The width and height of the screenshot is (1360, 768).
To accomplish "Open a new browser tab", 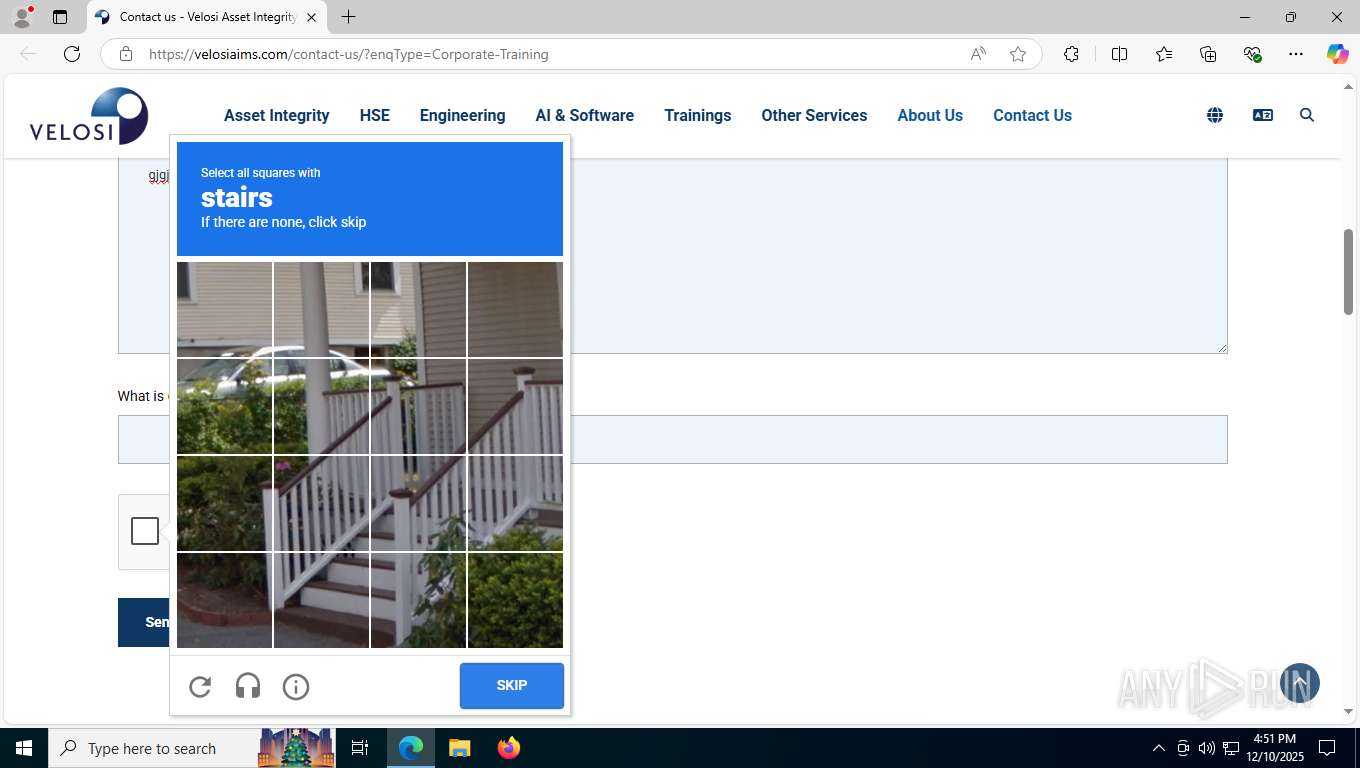I will (x=348, y=17).
